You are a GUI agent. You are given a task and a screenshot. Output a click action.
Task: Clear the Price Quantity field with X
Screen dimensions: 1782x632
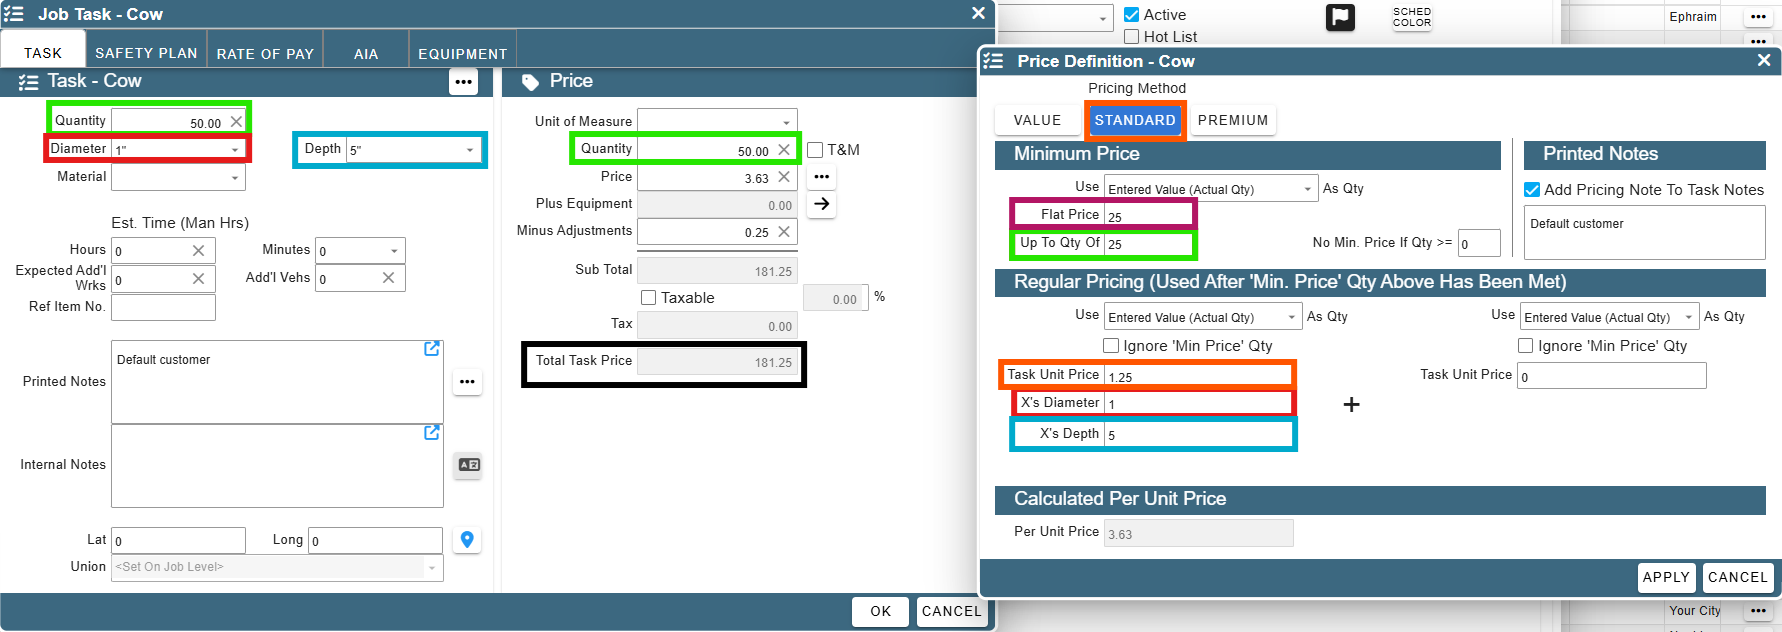[784, 150]
